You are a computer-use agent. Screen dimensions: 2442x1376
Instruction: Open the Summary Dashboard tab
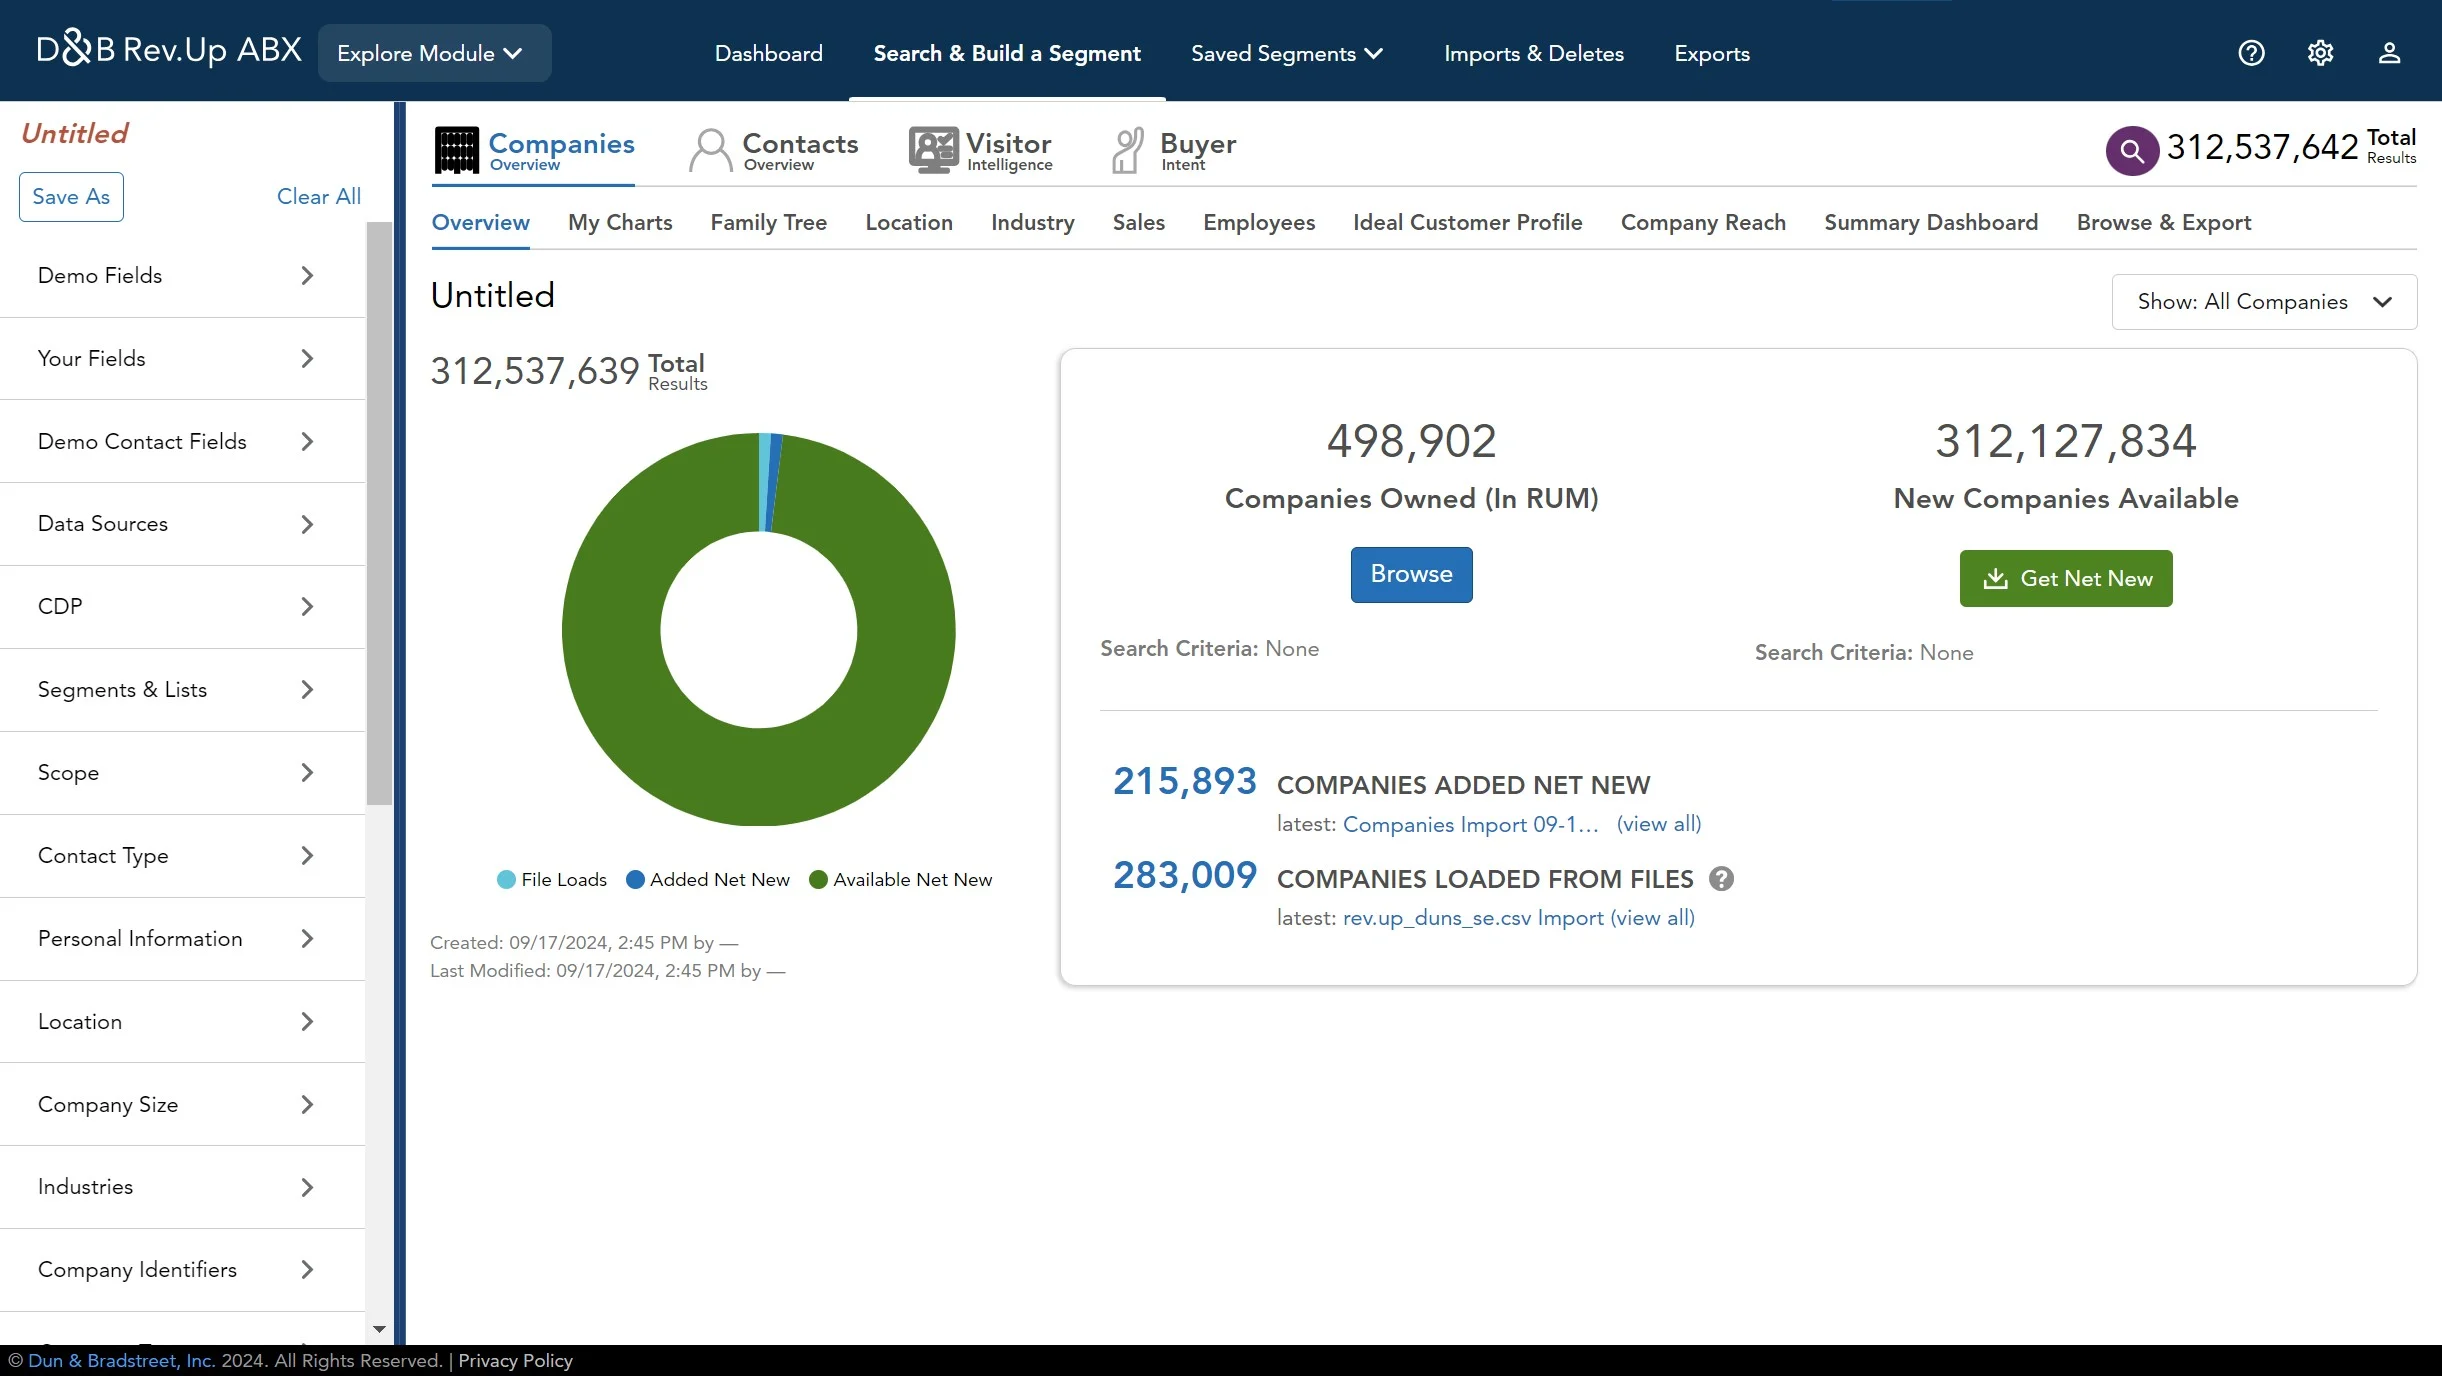click(1931, 222)
